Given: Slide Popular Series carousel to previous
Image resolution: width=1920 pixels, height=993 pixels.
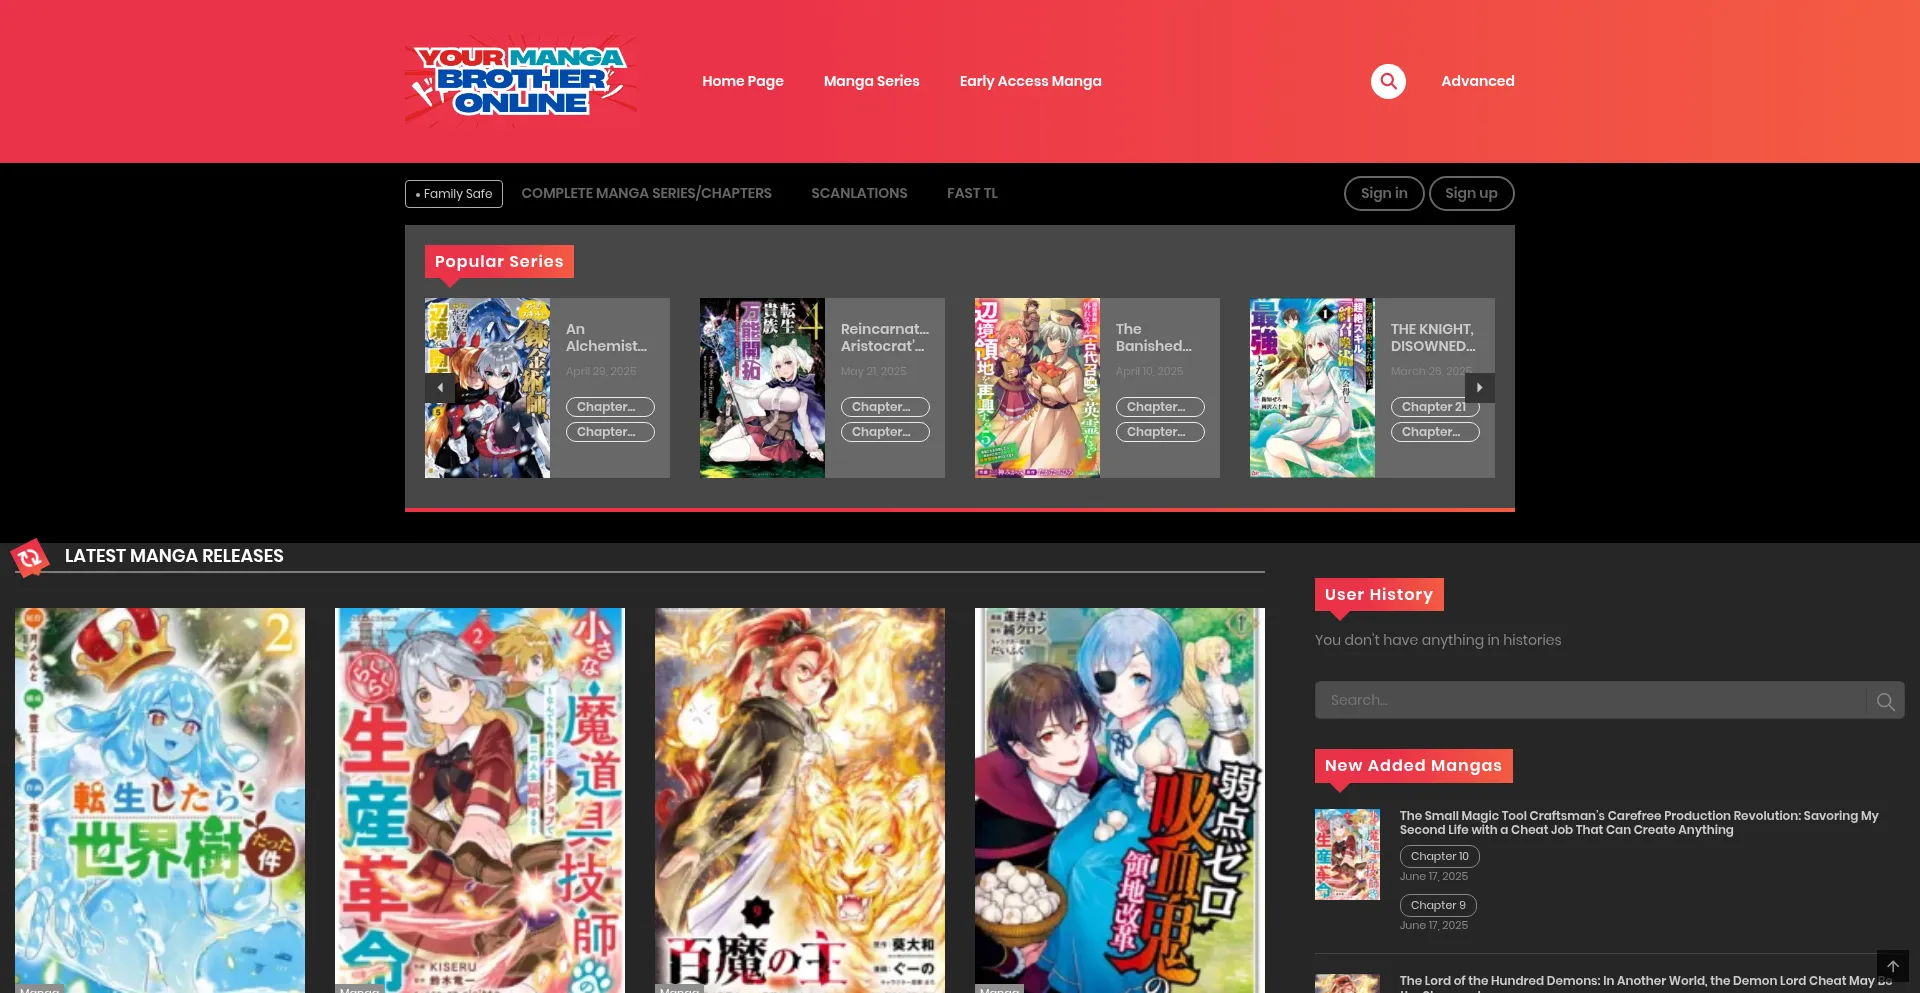Looking at the screenshot, I should click(440, 388).
